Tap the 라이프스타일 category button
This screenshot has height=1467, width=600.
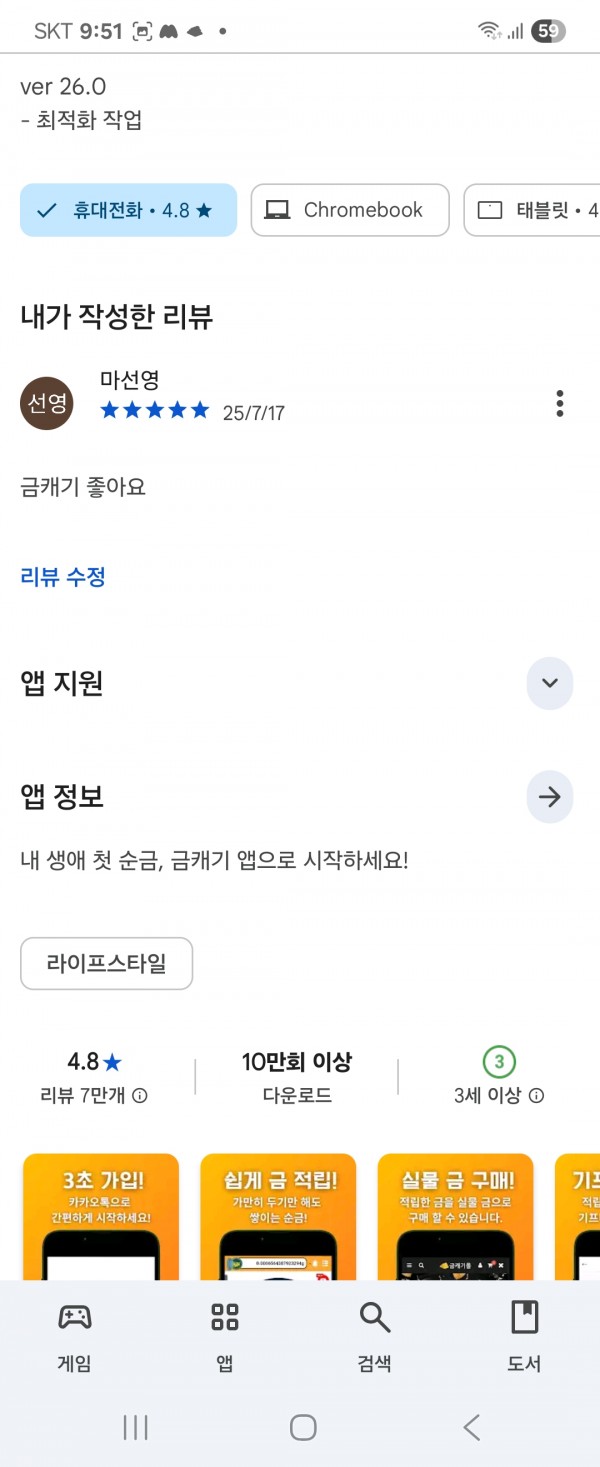tap(106, 964)
